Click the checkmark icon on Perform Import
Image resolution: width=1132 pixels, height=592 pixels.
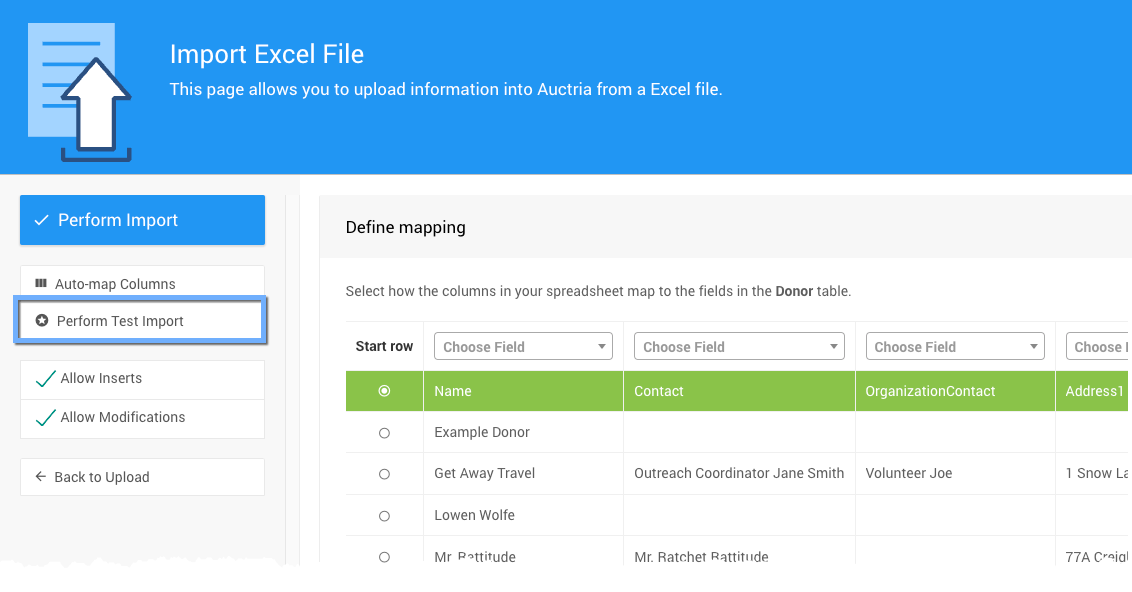tap(41, 220)
